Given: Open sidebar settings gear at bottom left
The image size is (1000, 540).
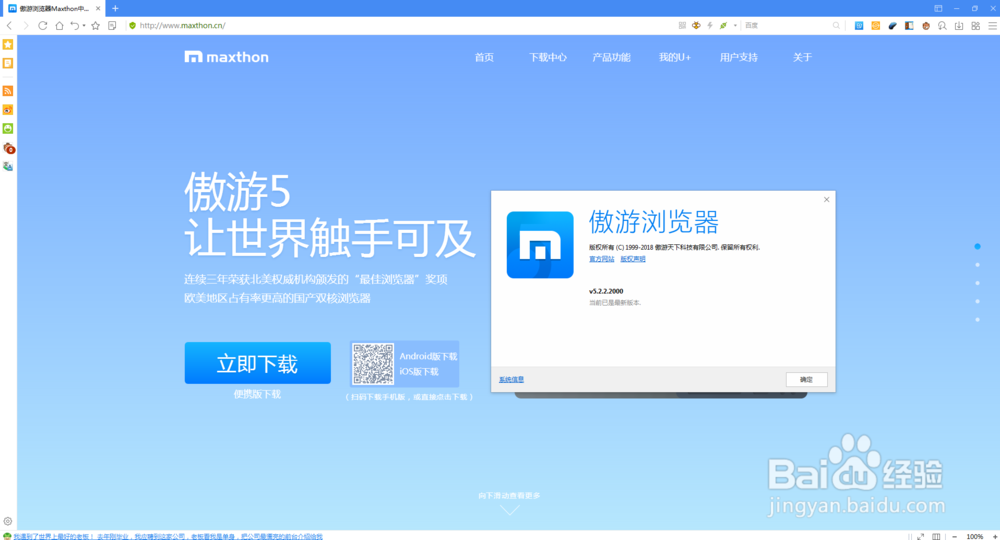Looking at the screenshot, I should click(8, 521).
